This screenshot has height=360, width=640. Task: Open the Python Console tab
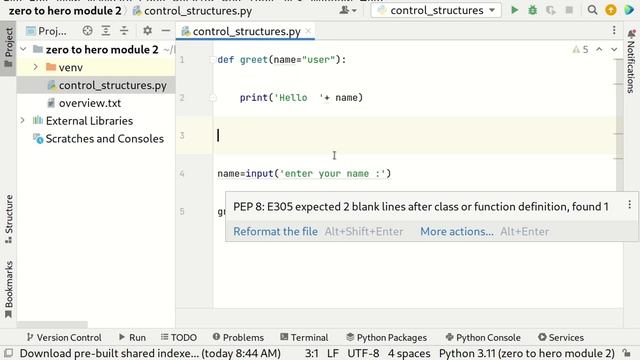pyautogui.click(x=483, y=337)
